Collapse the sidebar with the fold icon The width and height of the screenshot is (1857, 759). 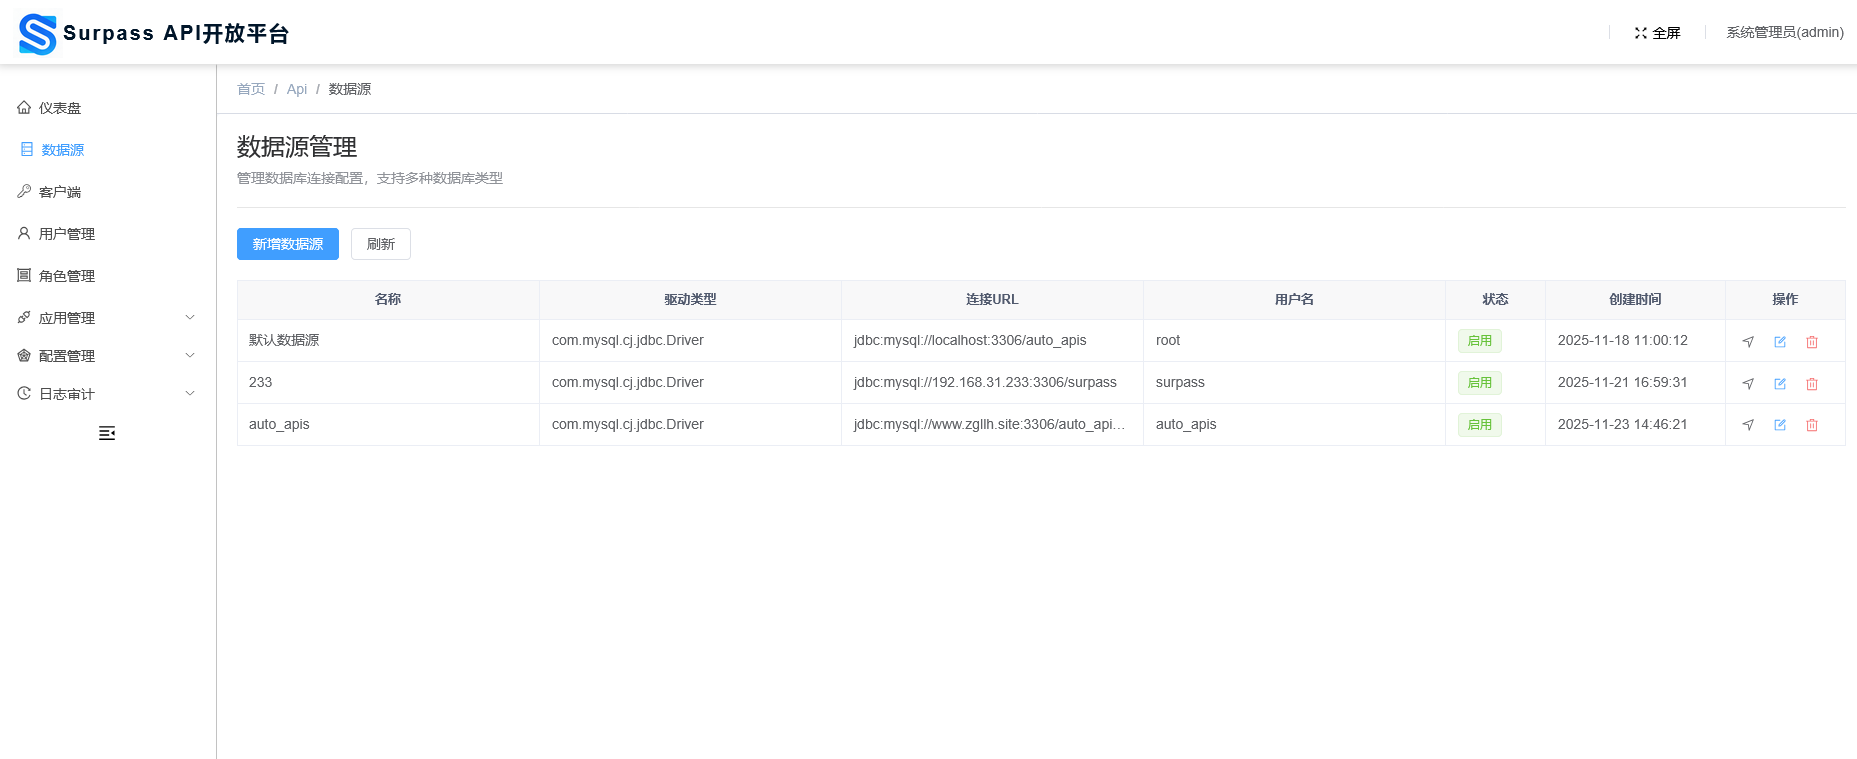[107, 433]
